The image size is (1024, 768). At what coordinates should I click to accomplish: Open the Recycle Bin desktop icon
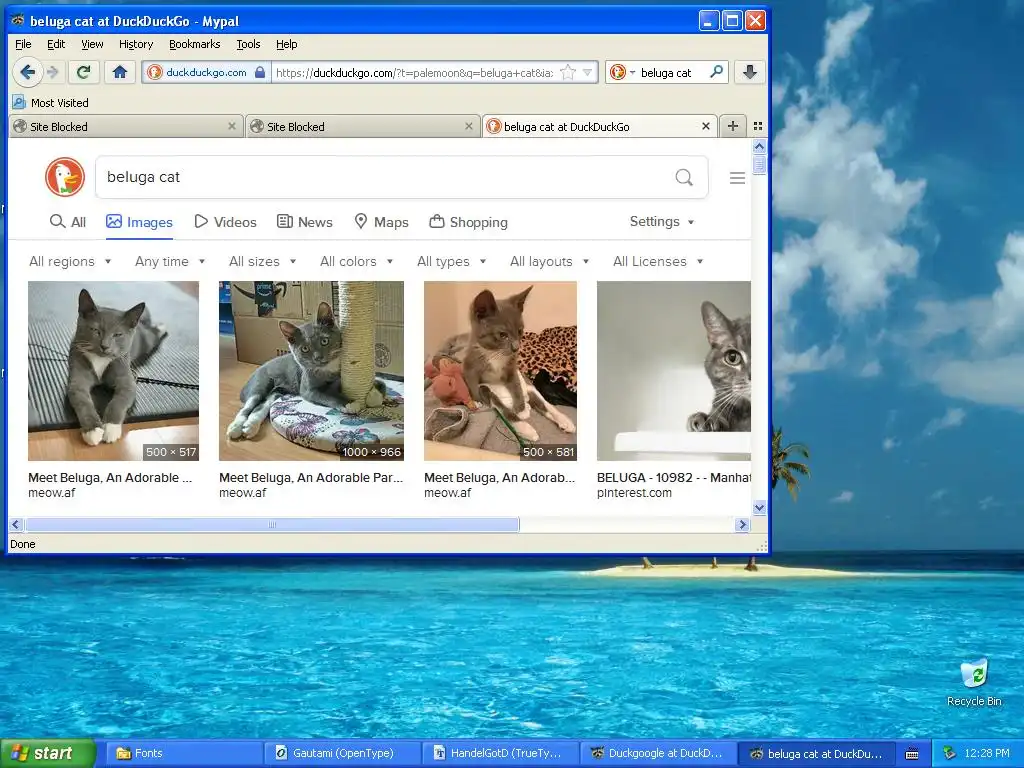coord(974,683)
